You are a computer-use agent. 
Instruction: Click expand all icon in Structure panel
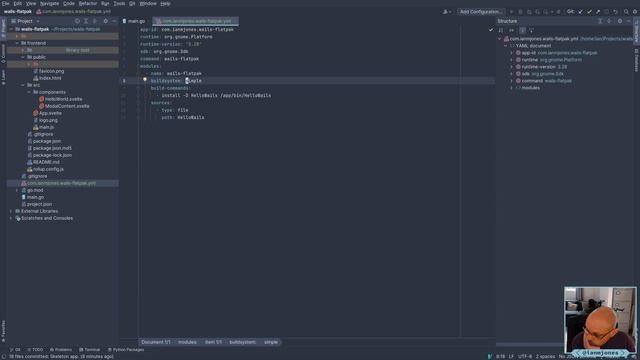[600, 21]
